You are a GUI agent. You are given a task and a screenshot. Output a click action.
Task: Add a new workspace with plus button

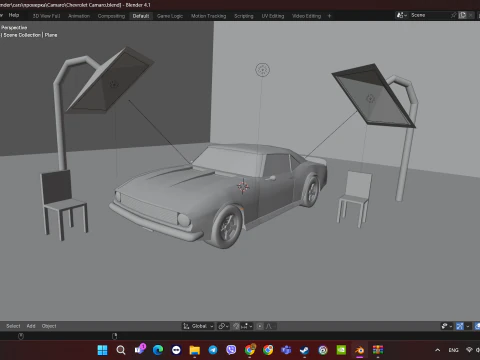tap(329, 16)
